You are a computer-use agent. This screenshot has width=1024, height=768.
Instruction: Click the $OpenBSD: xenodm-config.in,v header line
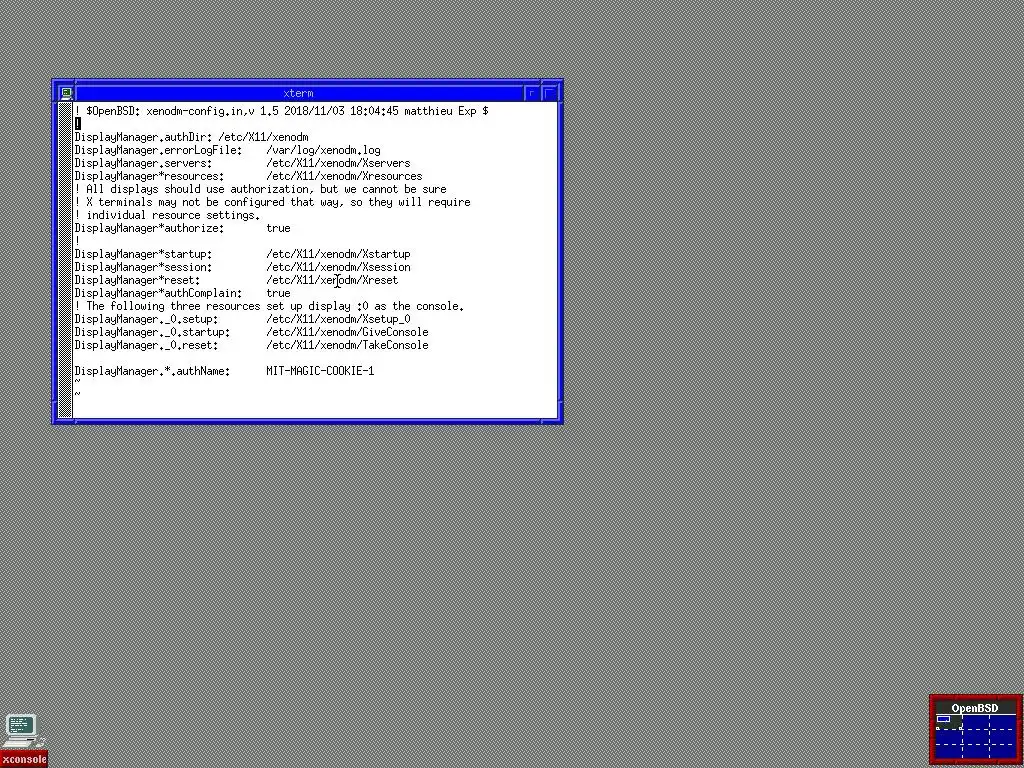coord(281,111)
